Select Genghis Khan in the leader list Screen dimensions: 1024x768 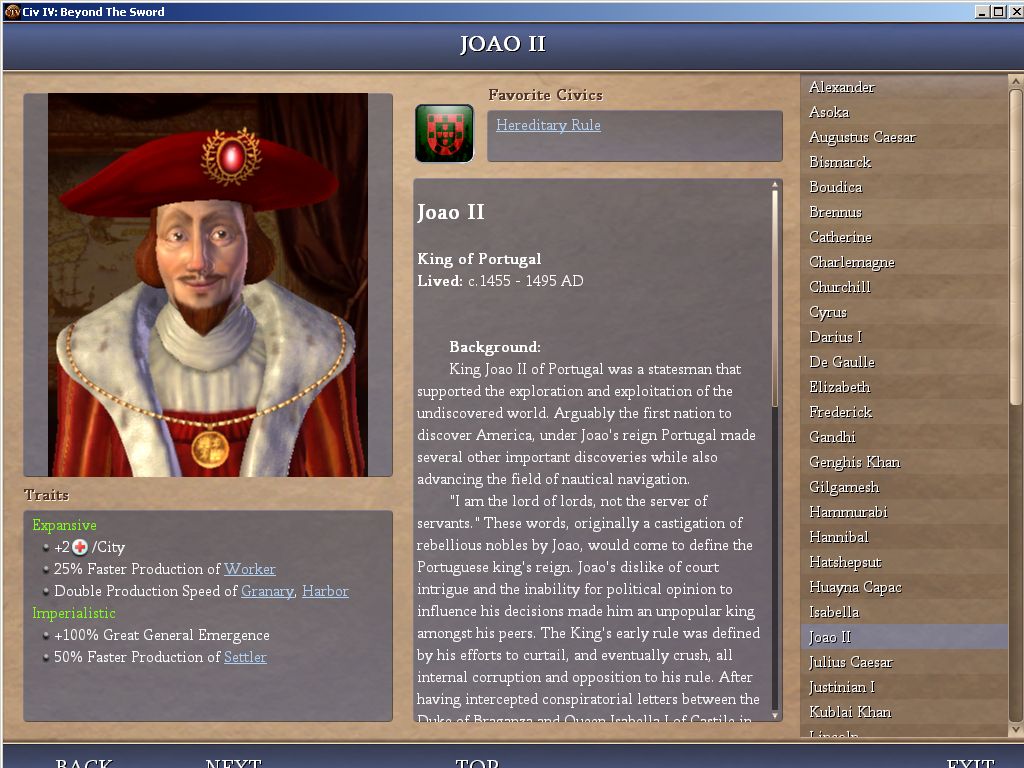pyautogui.click(x=904, y=462)
